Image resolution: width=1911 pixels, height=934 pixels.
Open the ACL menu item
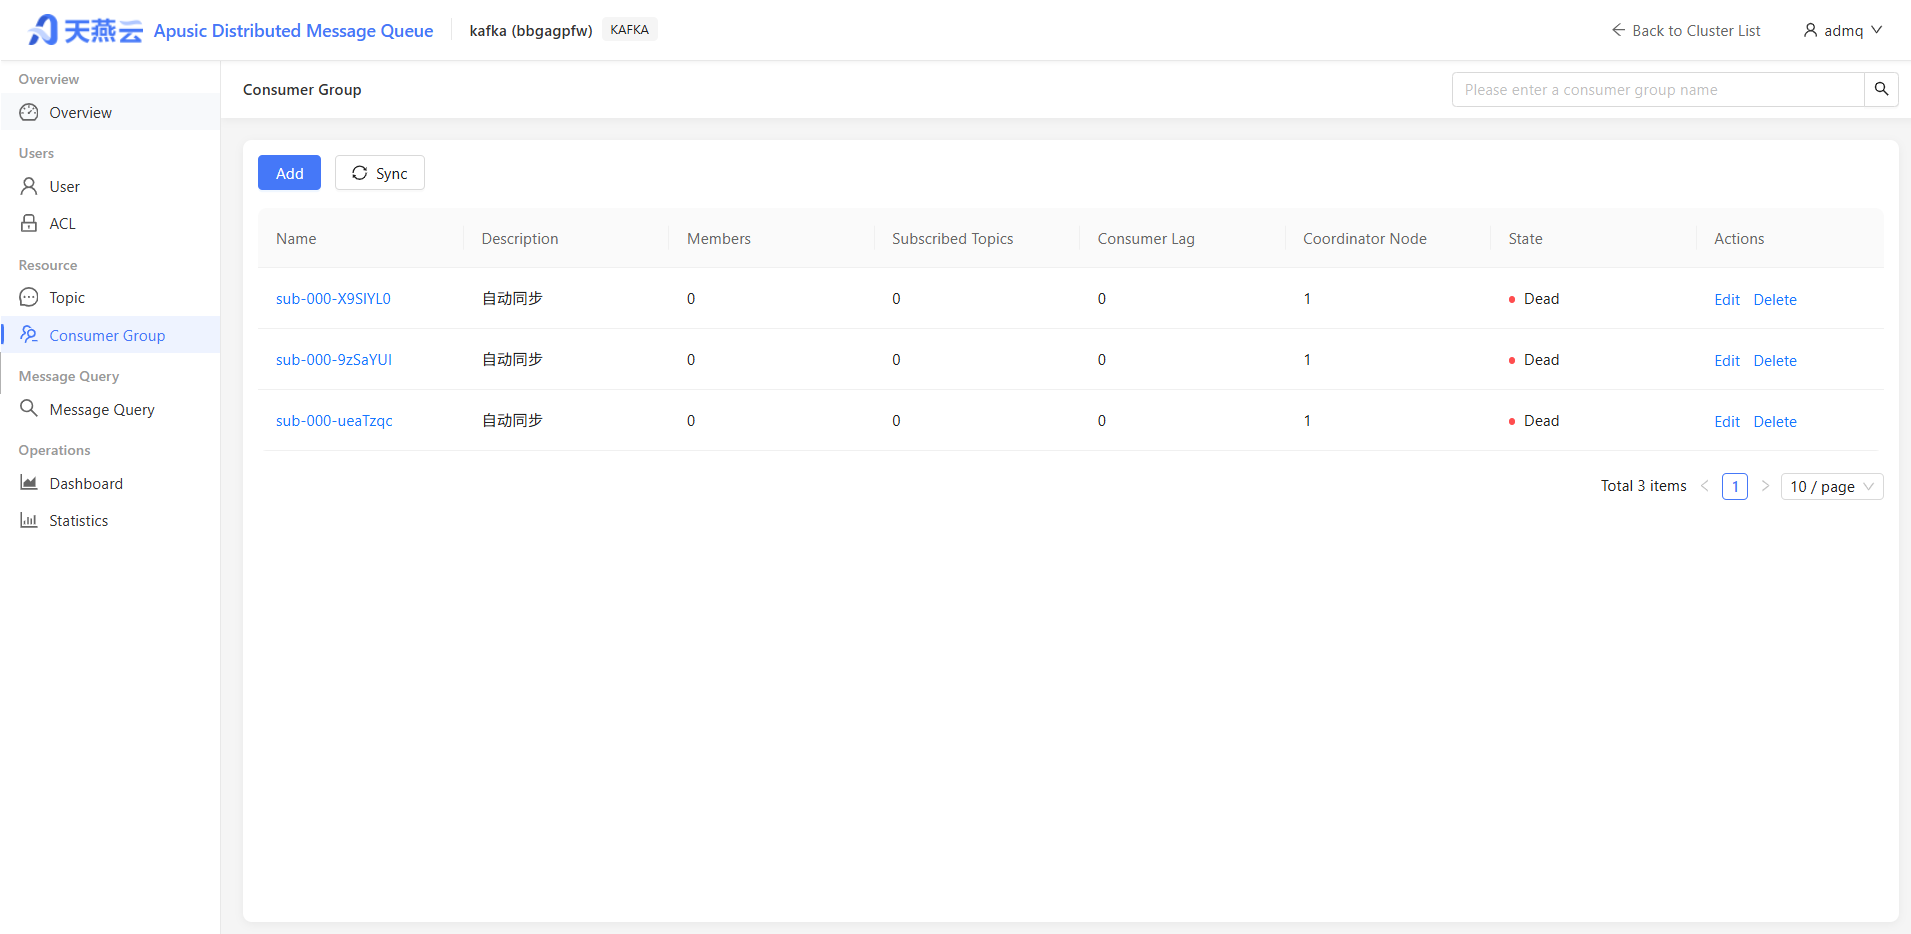tap(110, 223)
